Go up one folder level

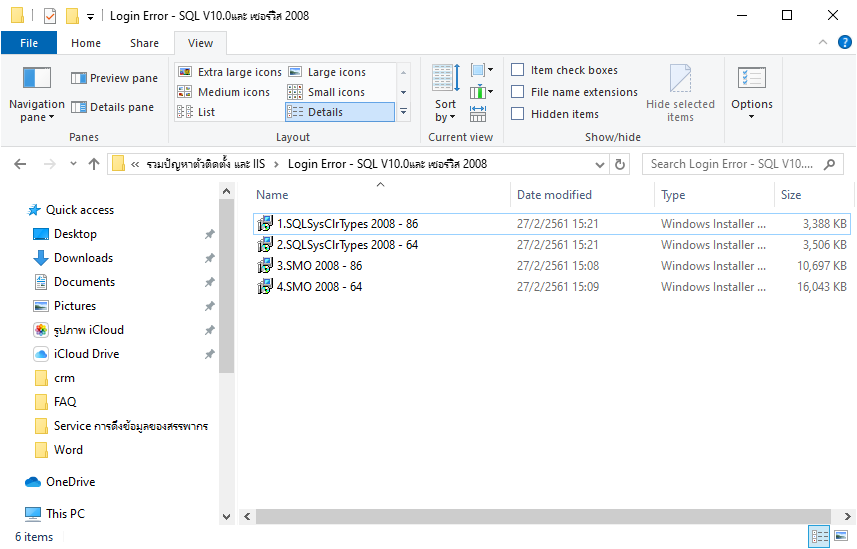(94, 164)
